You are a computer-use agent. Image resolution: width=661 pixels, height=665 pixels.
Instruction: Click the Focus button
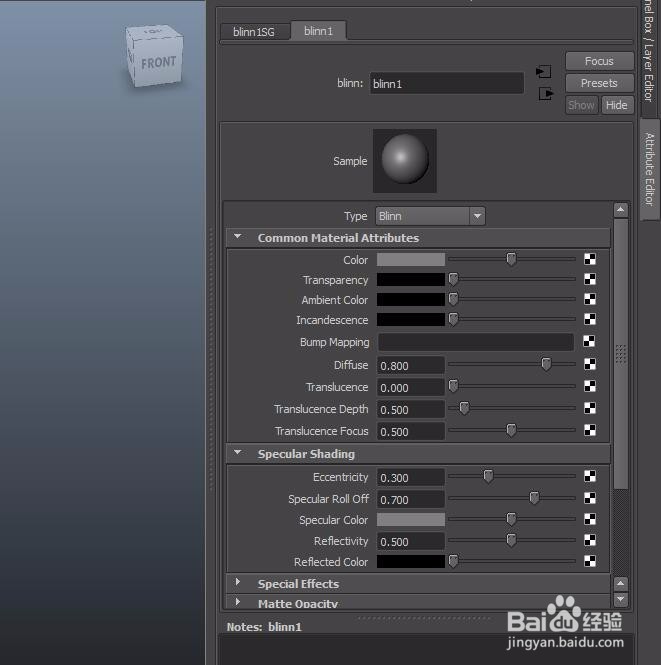coord(599,61)
